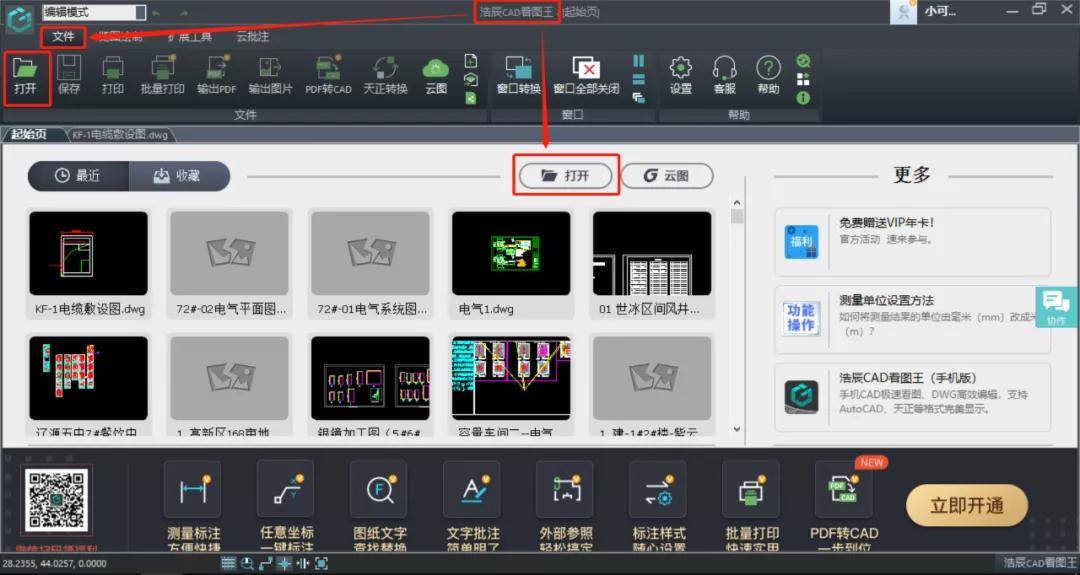Click the vertical tile windows icon
Image resolution: width=1080 pixels, height=575 pixels.
[638, 61]
